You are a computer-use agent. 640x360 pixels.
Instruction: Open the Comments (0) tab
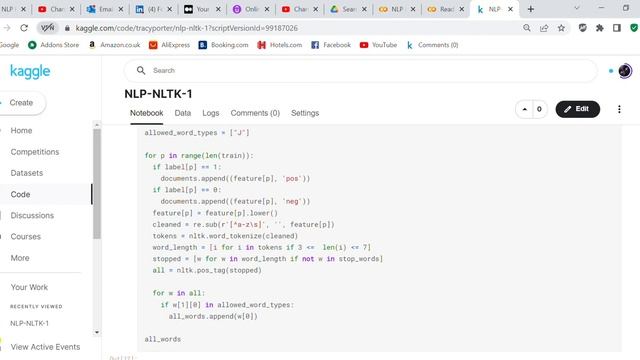point(255,113)
